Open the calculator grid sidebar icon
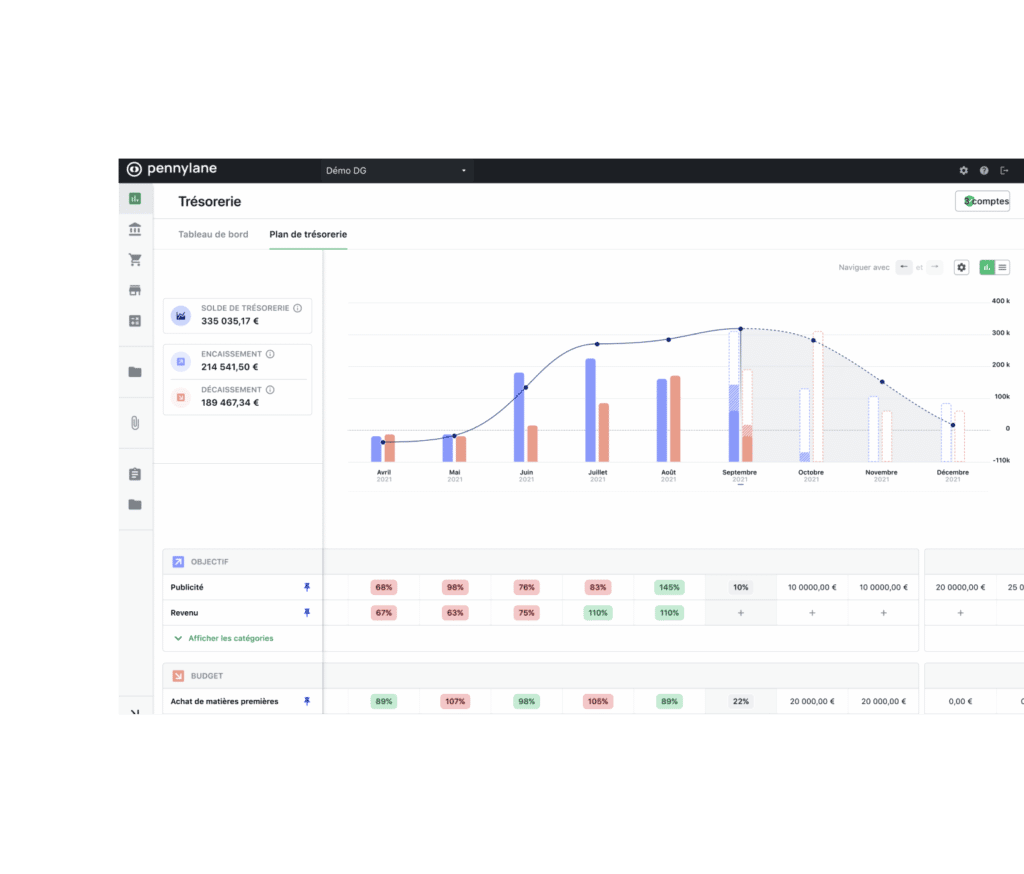This screenshot has height=874, width=1024. pyautogui.click(x=135, y=321)
